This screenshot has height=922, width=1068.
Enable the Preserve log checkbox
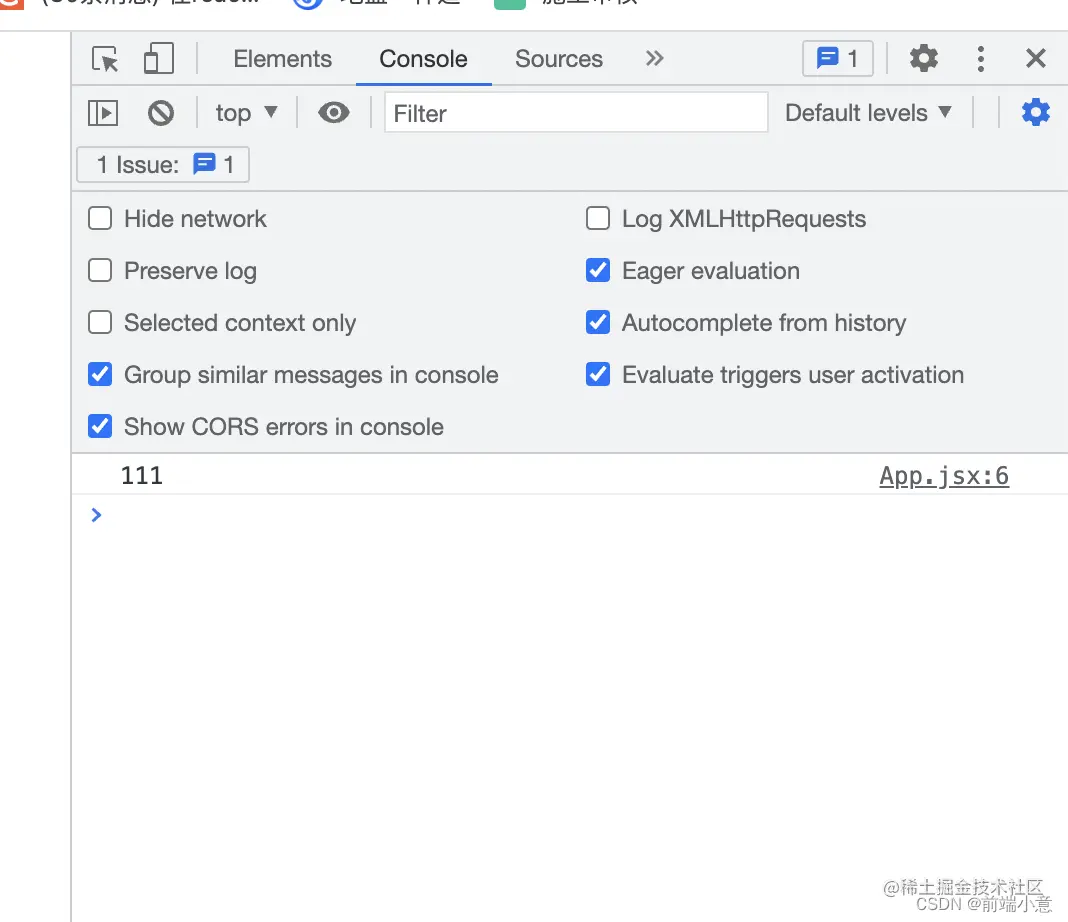point(100,270)
